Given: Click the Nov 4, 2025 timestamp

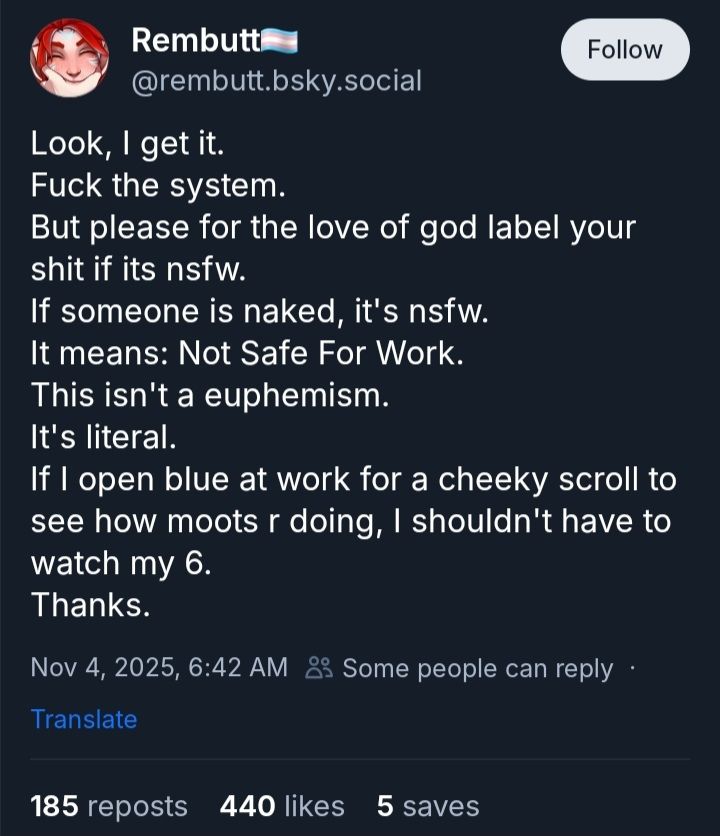Looking at the screenshot, I should tap(159, 667).
